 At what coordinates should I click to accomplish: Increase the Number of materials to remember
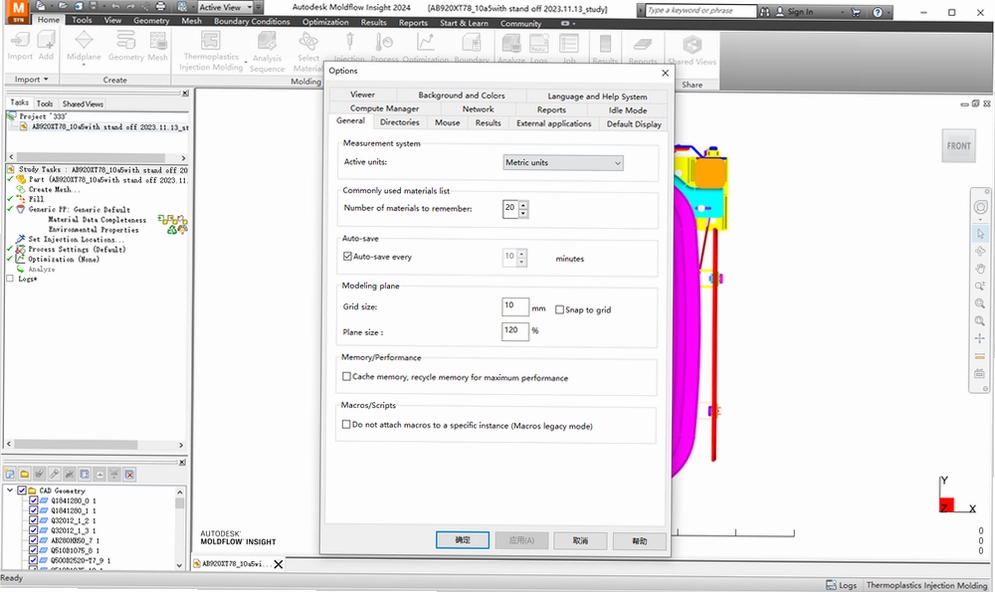(x=523, y=204)
